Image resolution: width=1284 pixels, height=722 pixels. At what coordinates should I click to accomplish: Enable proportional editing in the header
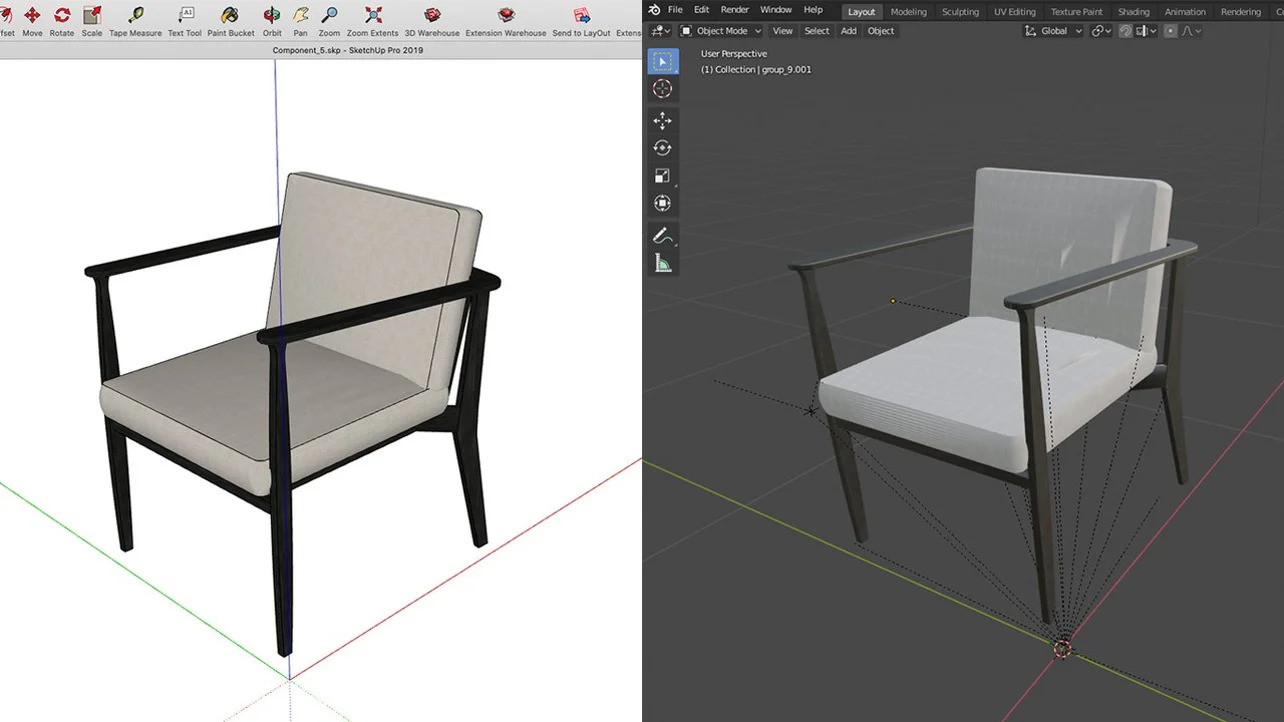[1170, 30]
